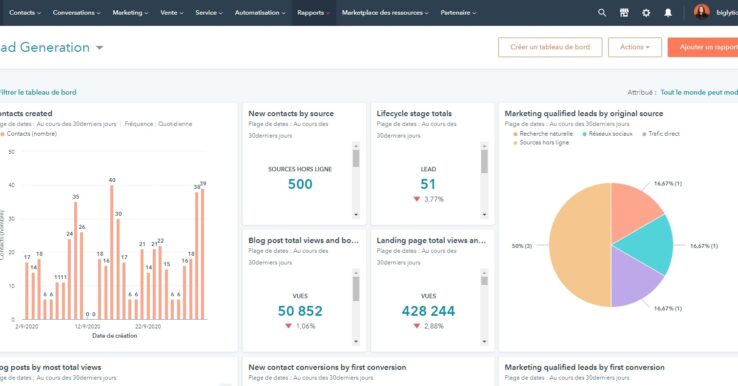Click scrollbar thumb in New contacts by source
This screenshot has width=738, height=386.
[x=356, y=159]
